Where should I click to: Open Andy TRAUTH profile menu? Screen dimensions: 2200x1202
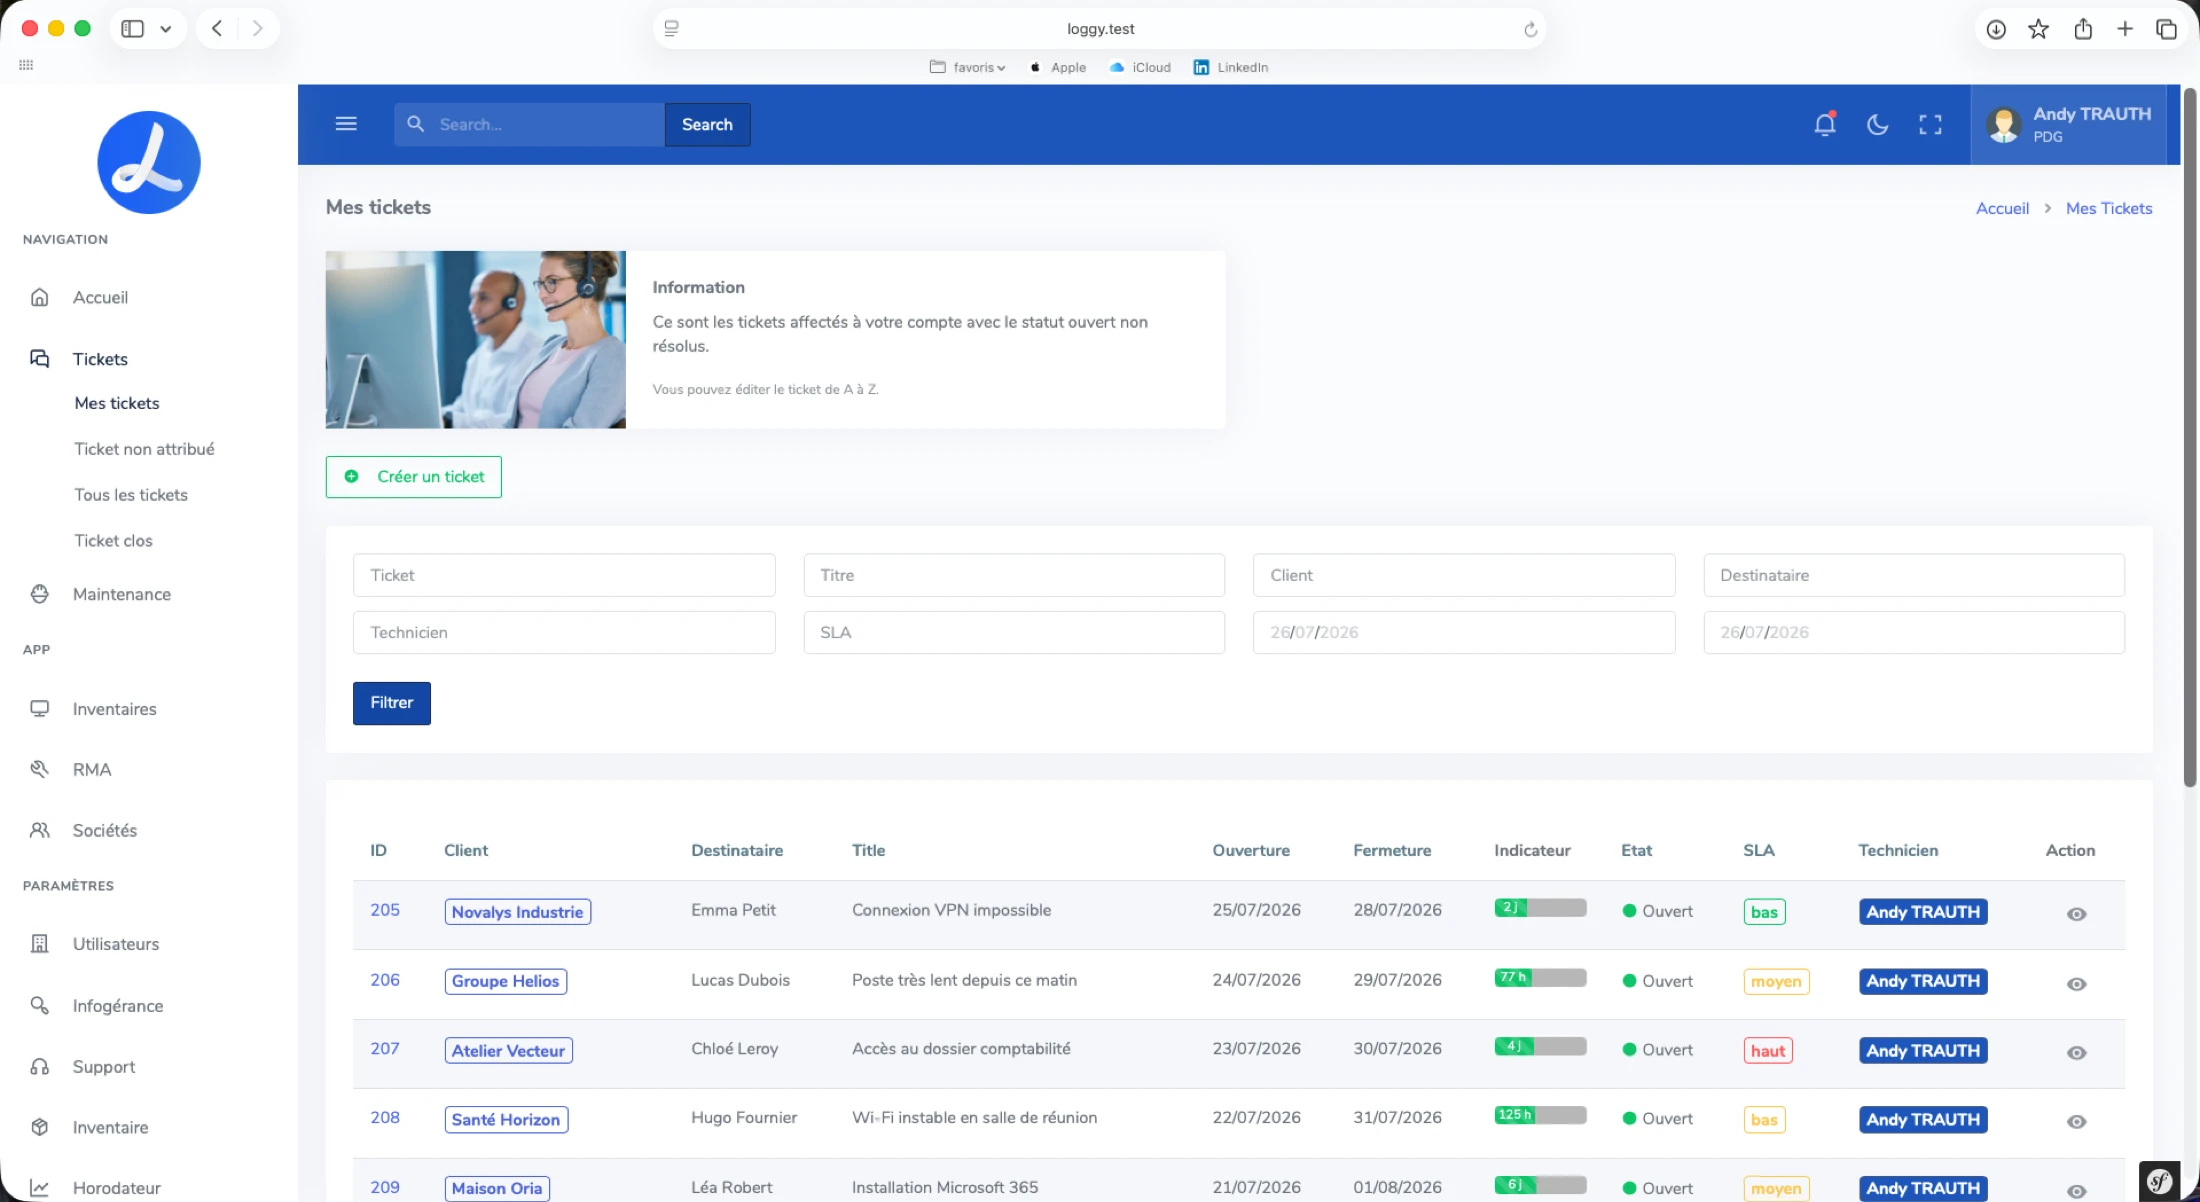pos(2068,124)
